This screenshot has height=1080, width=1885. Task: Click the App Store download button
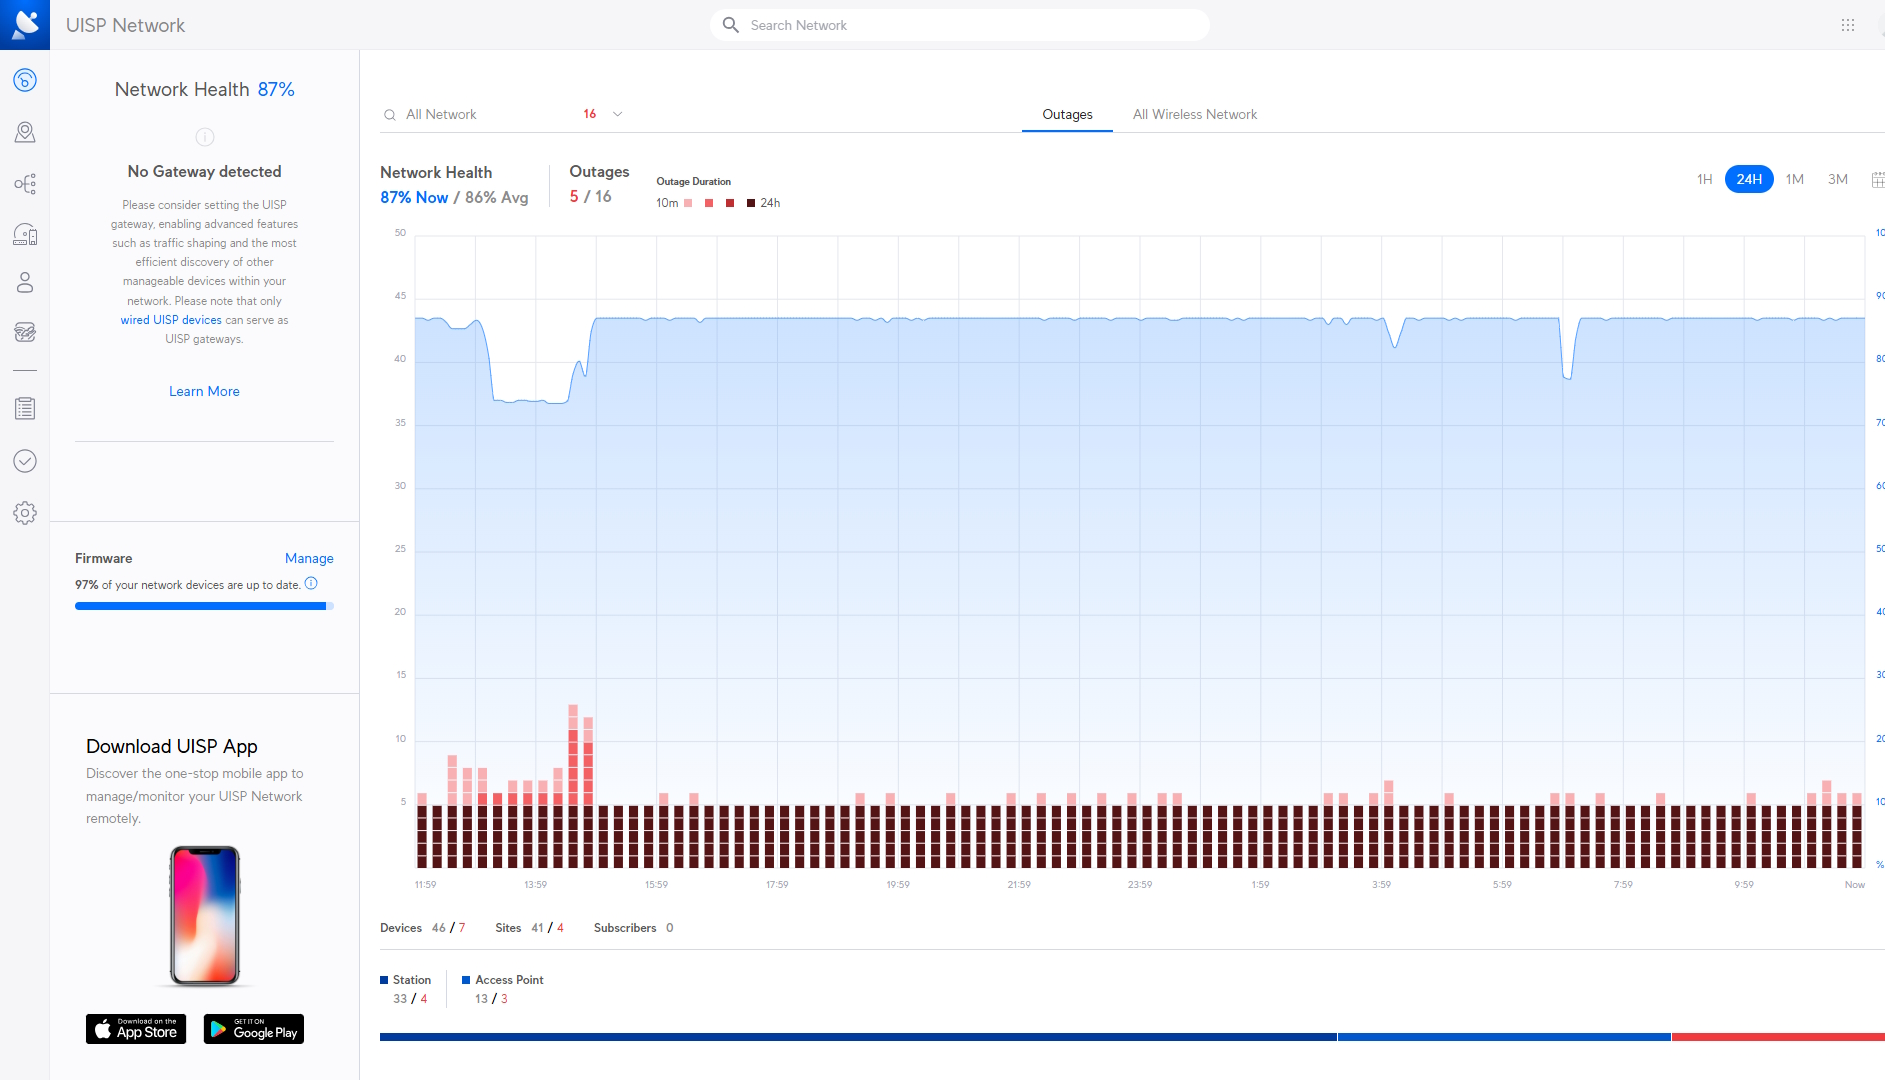[x=136, y=1029]
